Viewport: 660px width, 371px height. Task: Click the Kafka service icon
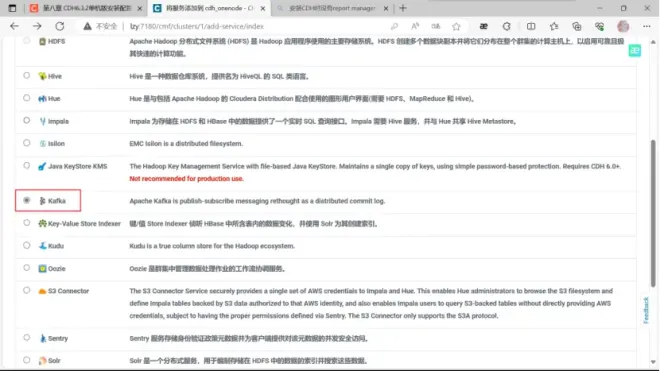43,201
